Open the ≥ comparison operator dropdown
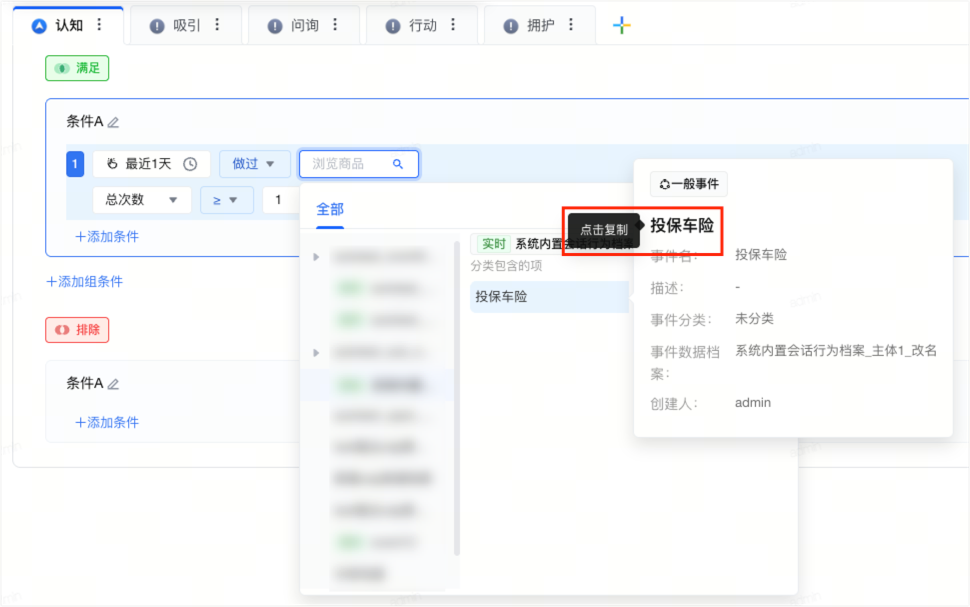The height and width of the screenshot is (607, 970). pos(226,200)
